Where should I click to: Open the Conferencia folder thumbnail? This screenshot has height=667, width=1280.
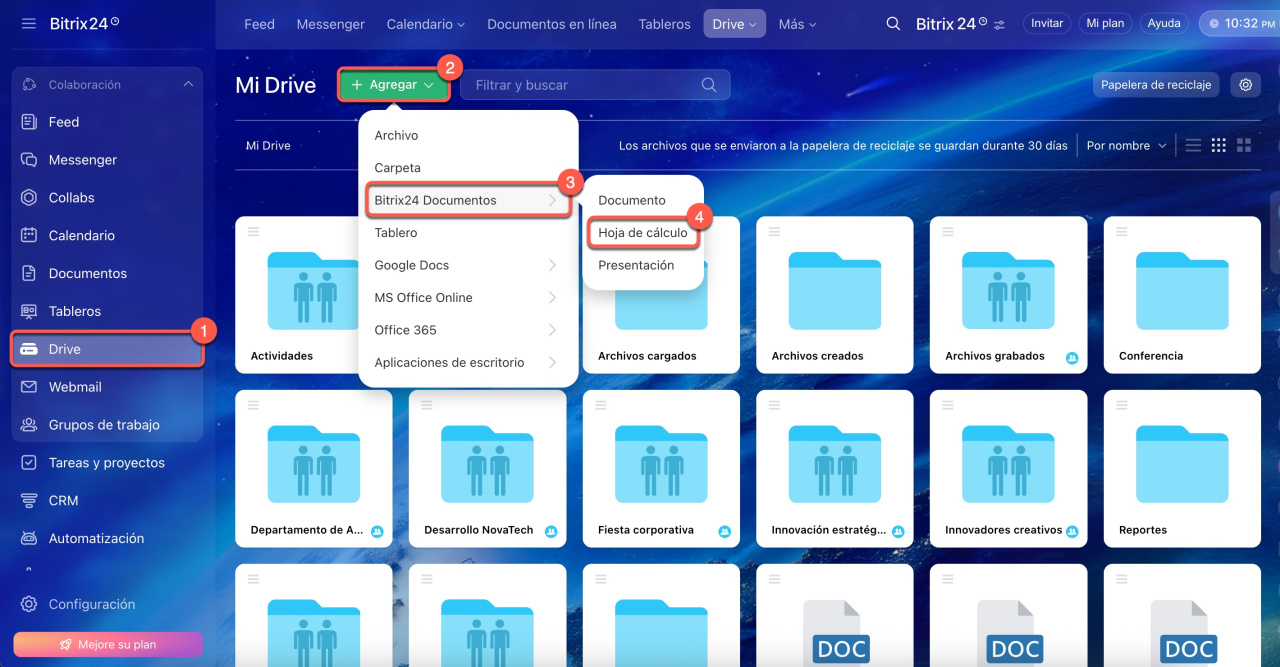[1182, 290]
